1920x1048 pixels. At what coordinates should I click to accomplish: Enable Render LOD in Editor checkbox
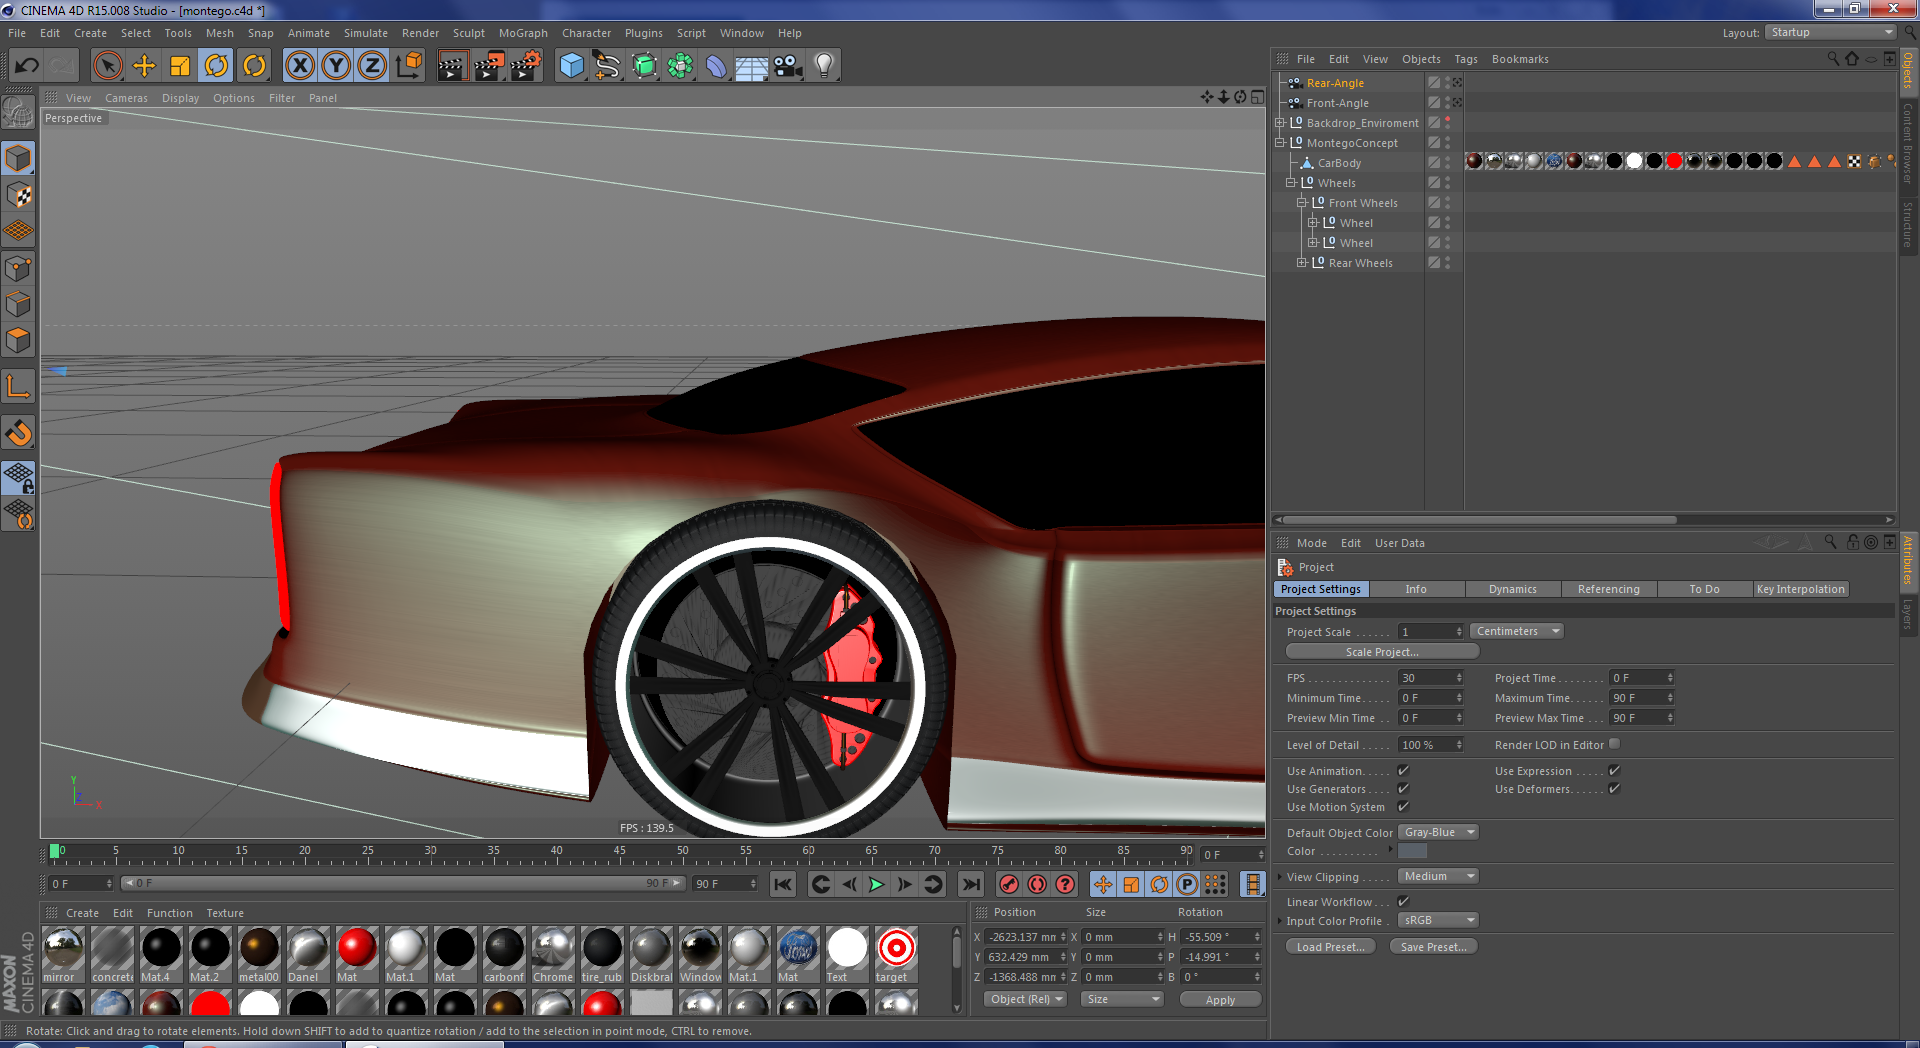pyautogui.click(x=1614, y=744)
